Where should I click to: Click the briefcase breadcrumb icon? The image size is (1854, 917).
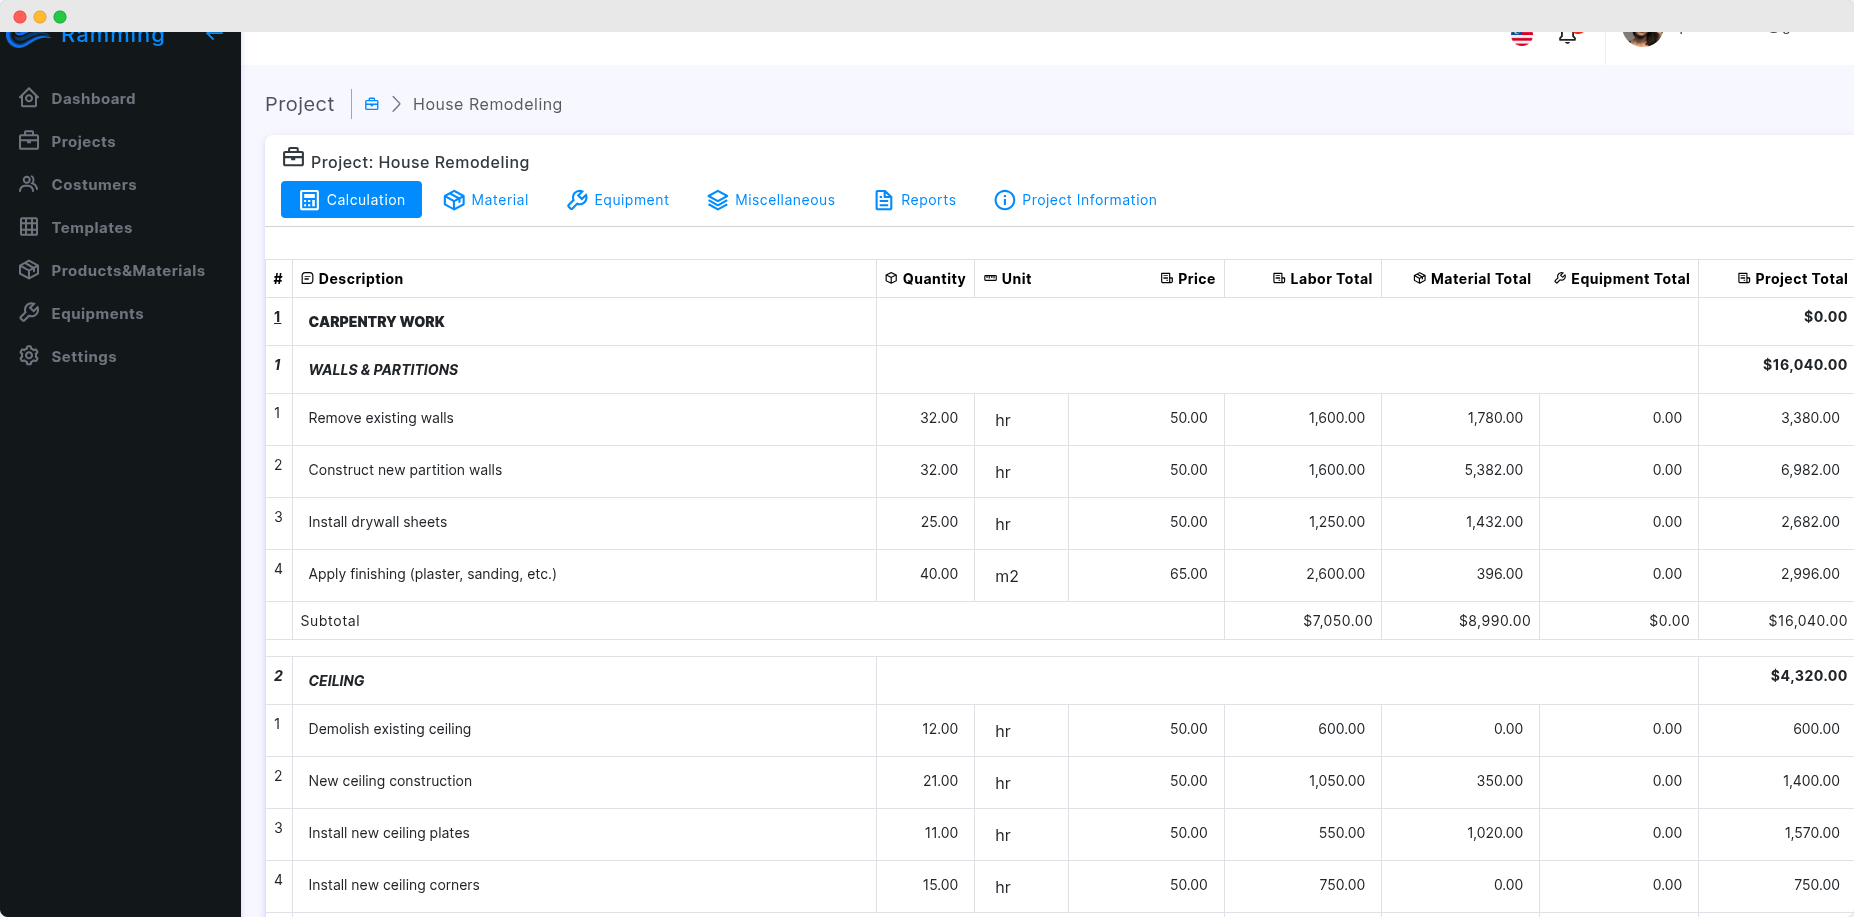pyautogui.click(x=372, y=104)
